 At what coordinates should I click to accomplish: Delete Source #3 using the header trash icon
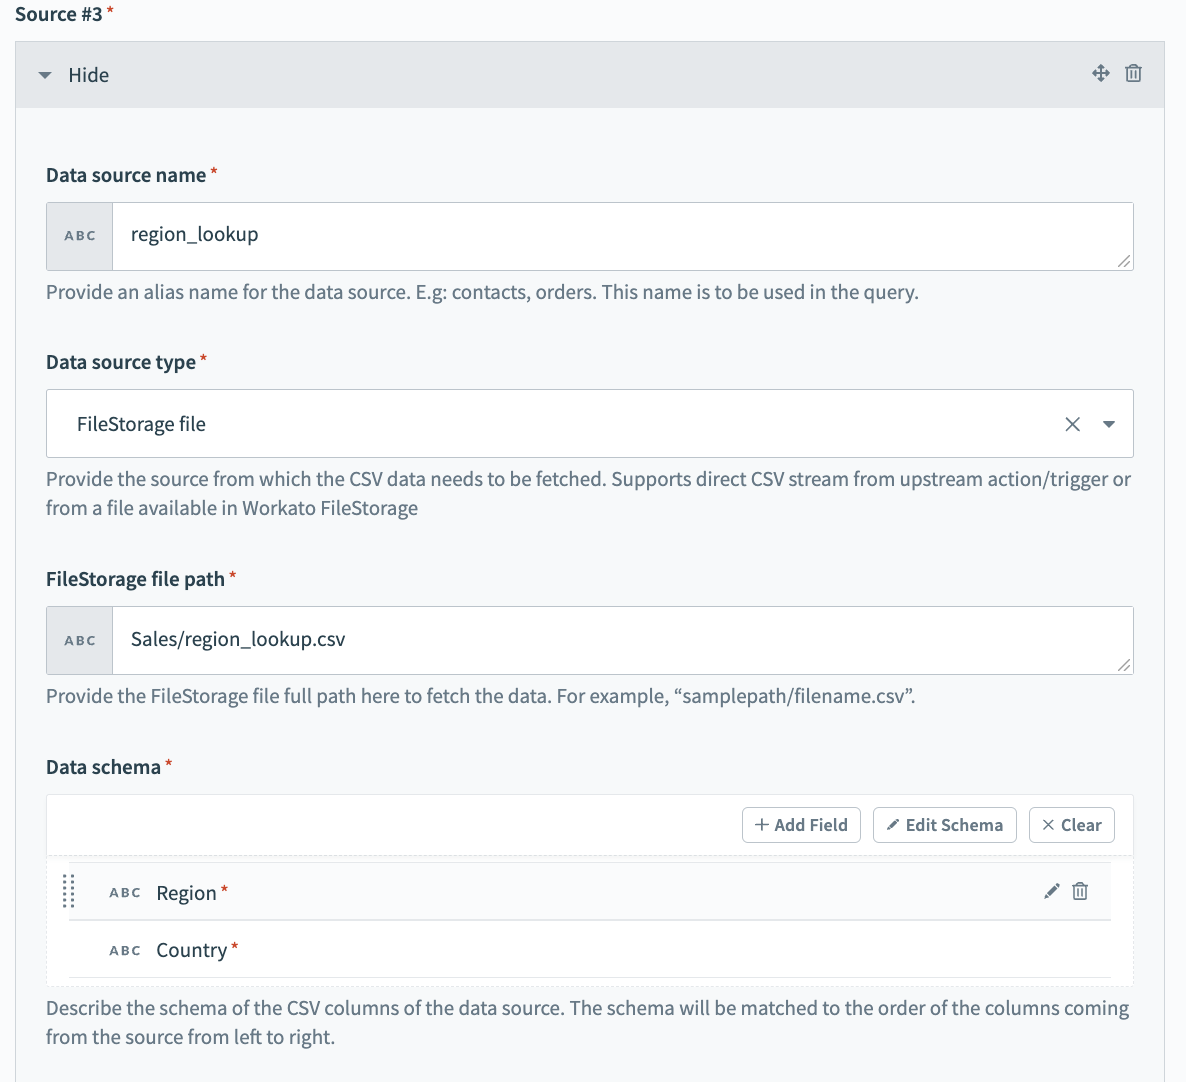pyautogui.click(x=1133, y=73)
